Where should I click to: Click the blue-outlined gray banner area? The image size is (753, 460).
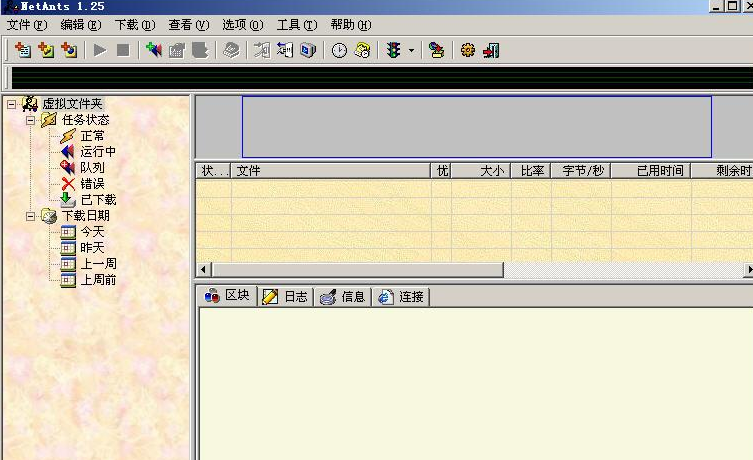click(x=477, y=127)
